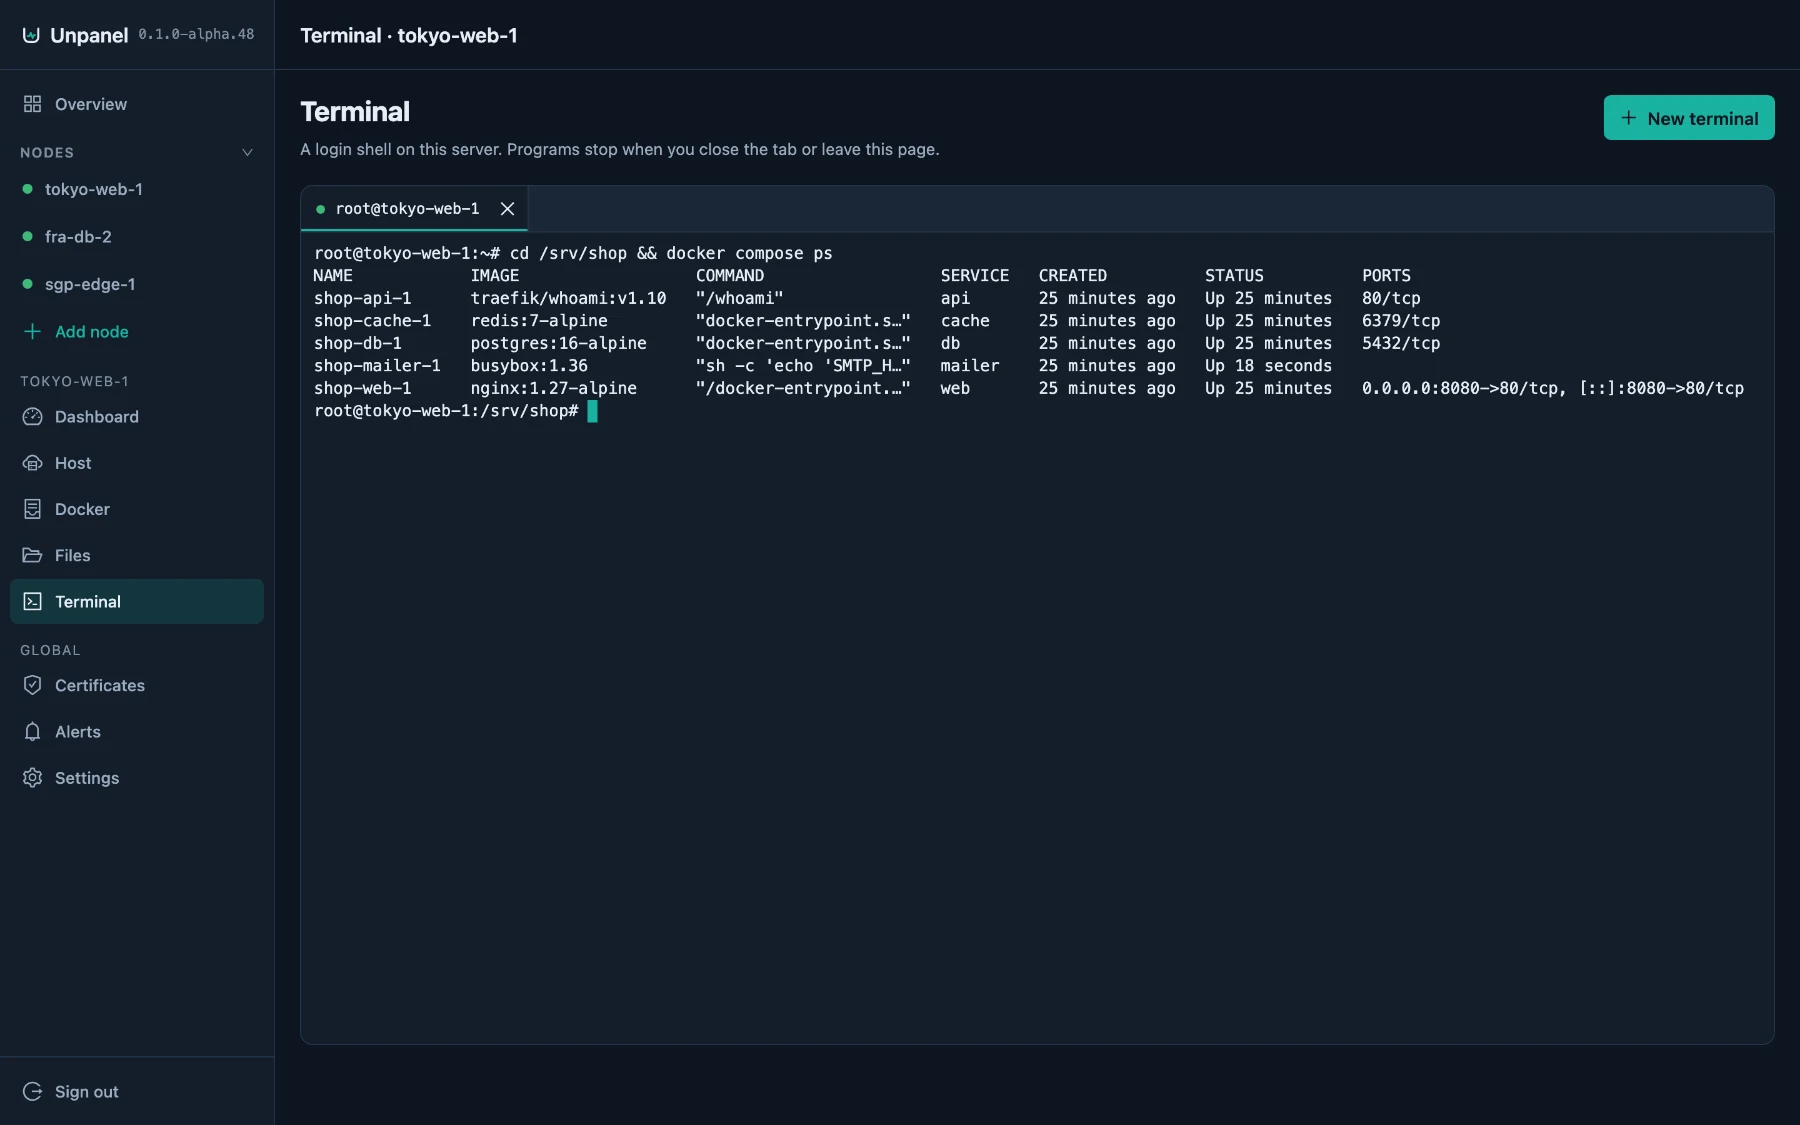Click the version label 0.1.0-alpha.48
Viewport: 1800px width, 1125px height.
(x=196, y=34)
